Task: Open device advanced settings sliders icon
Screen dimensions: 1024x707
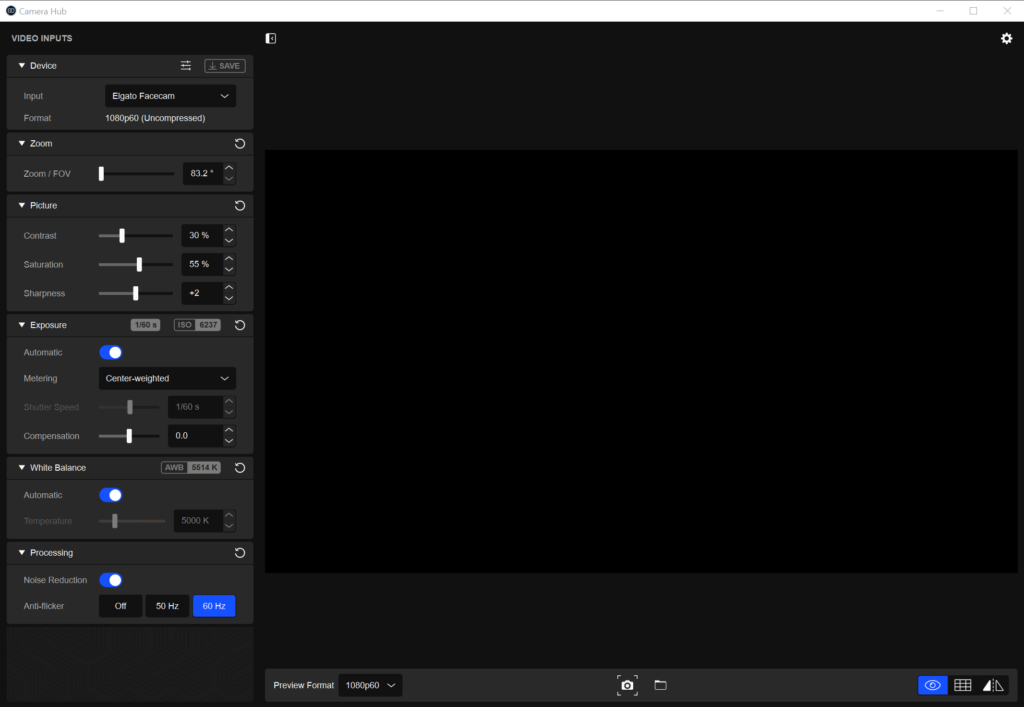Action: pyautogui.click(x=186, y=65)
